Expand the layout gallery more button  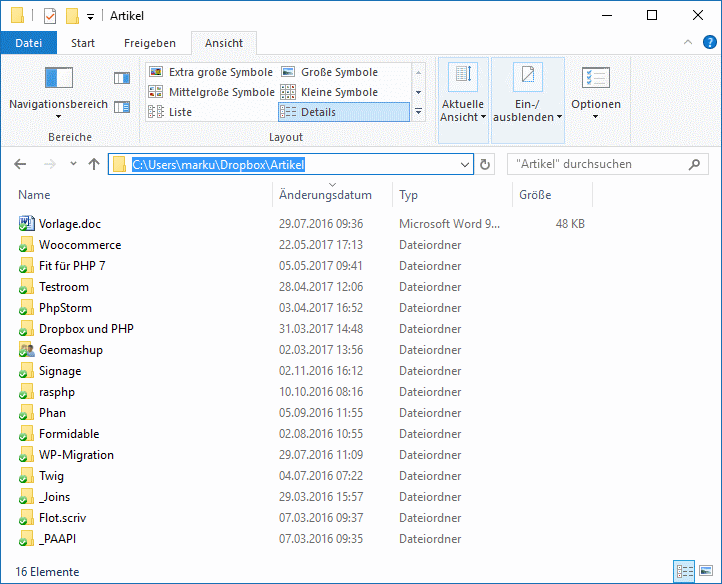click(x=419, y=111)
